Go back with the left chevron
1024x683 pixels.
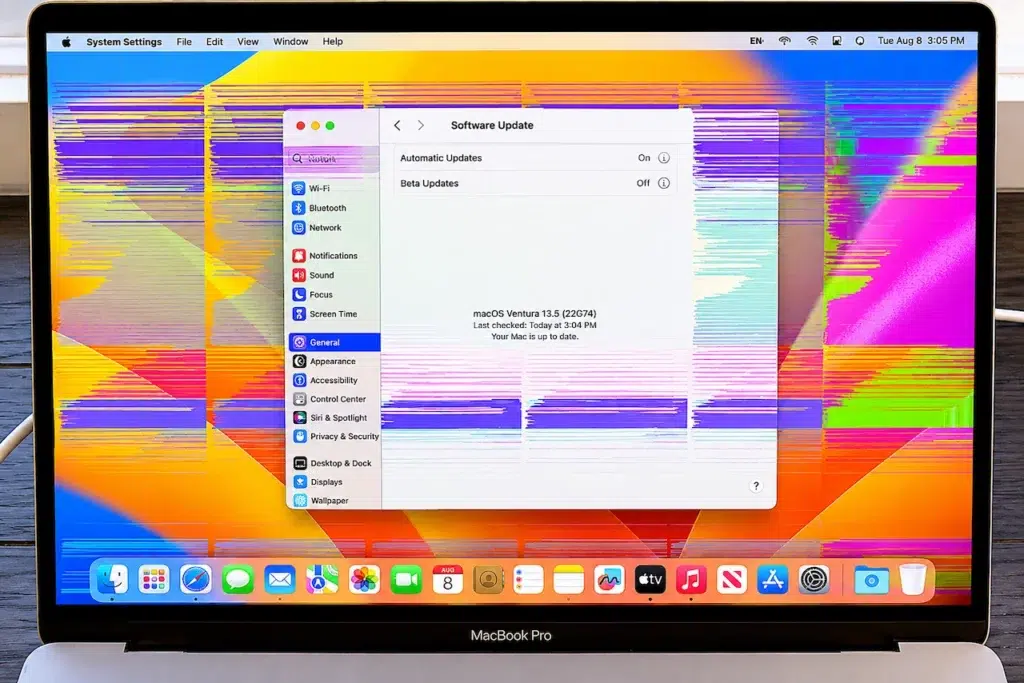pyautogui.click(x=397, y=125)
